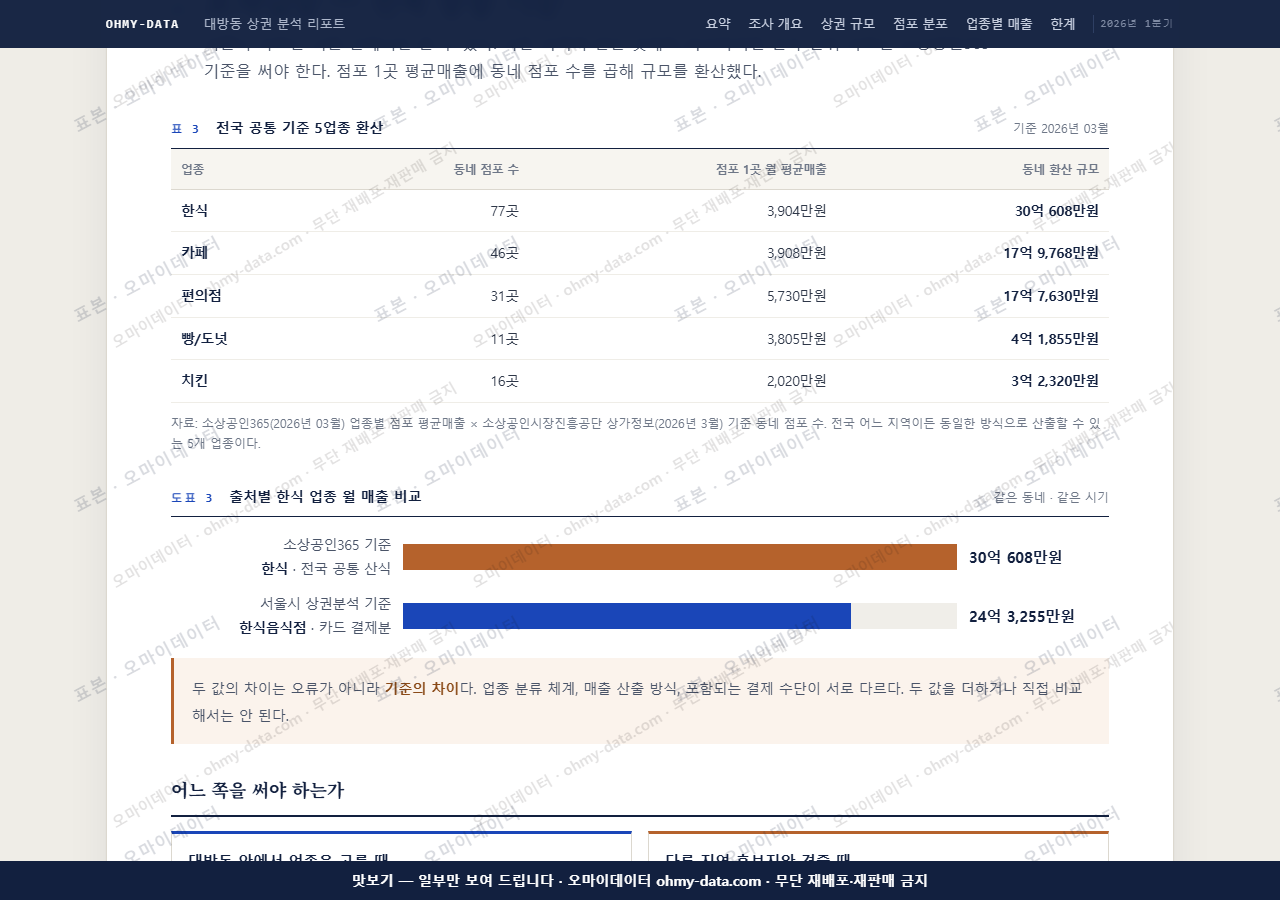Open the OHMY-DATA home logo
Screen dimensions: 1280x900
142,24
